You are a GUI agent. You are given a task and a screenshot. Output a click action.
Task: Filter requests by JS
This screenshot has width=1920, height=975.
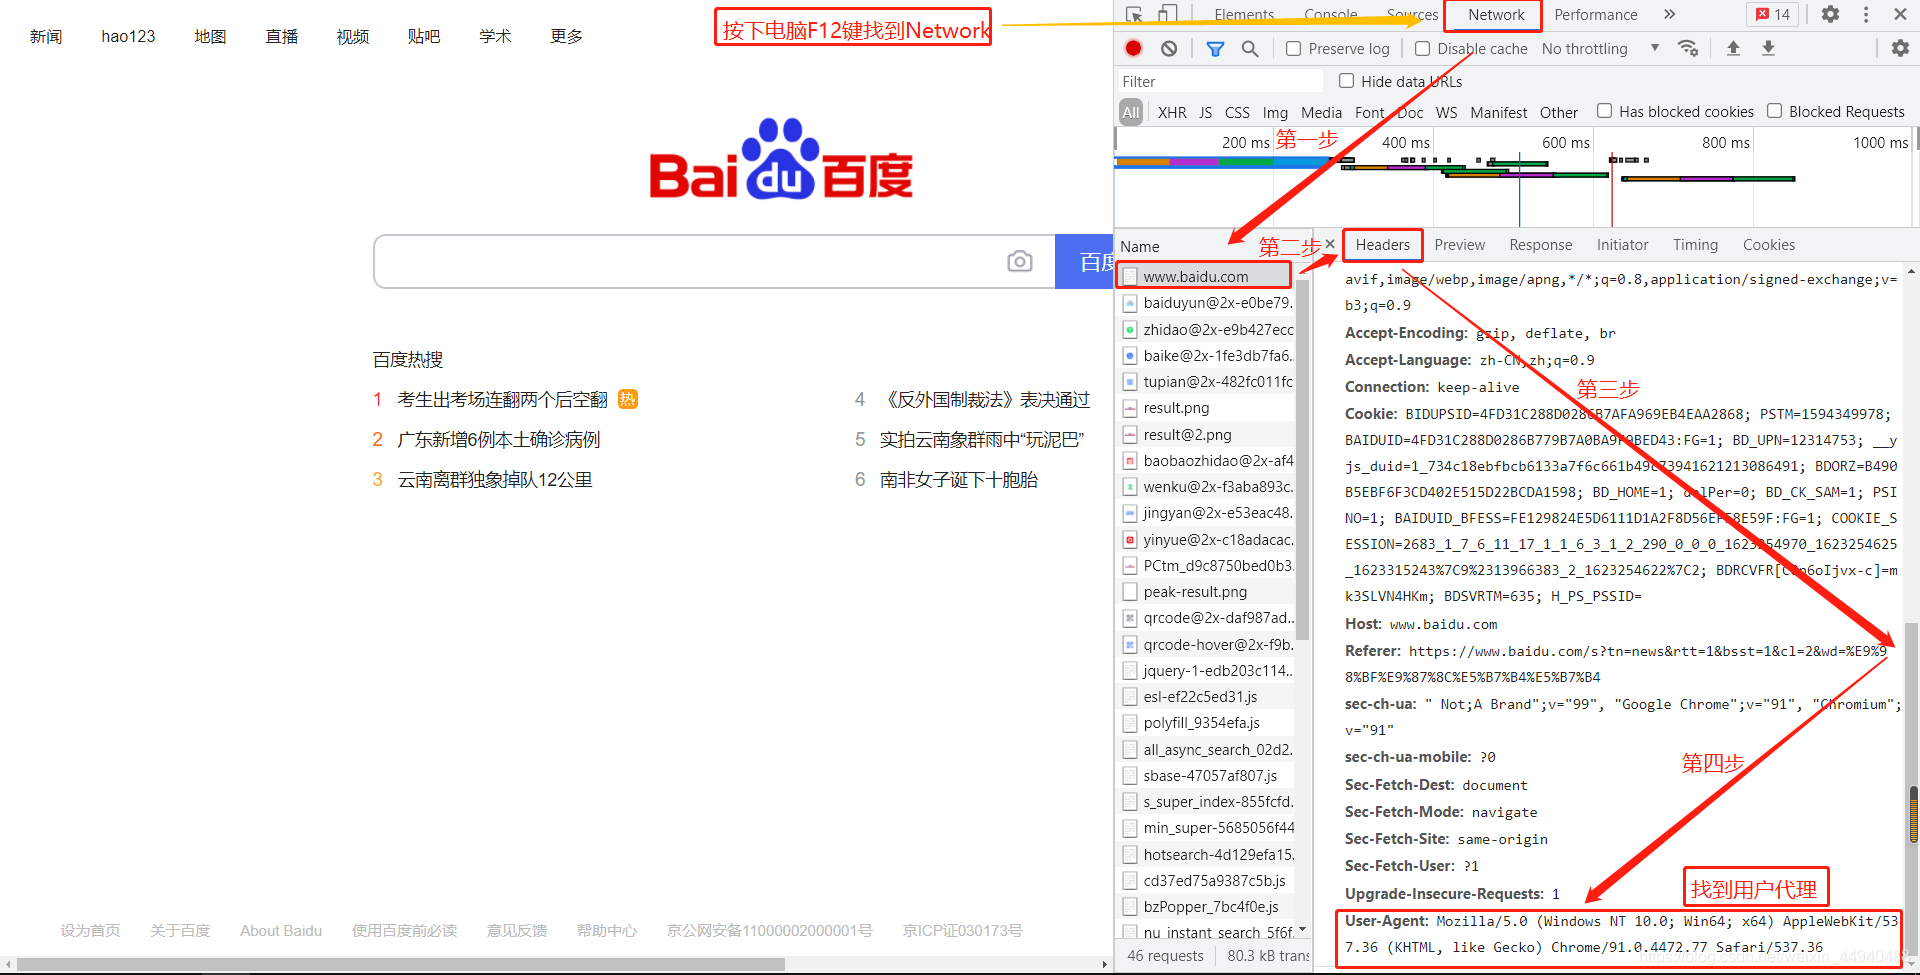(1205, 112)
